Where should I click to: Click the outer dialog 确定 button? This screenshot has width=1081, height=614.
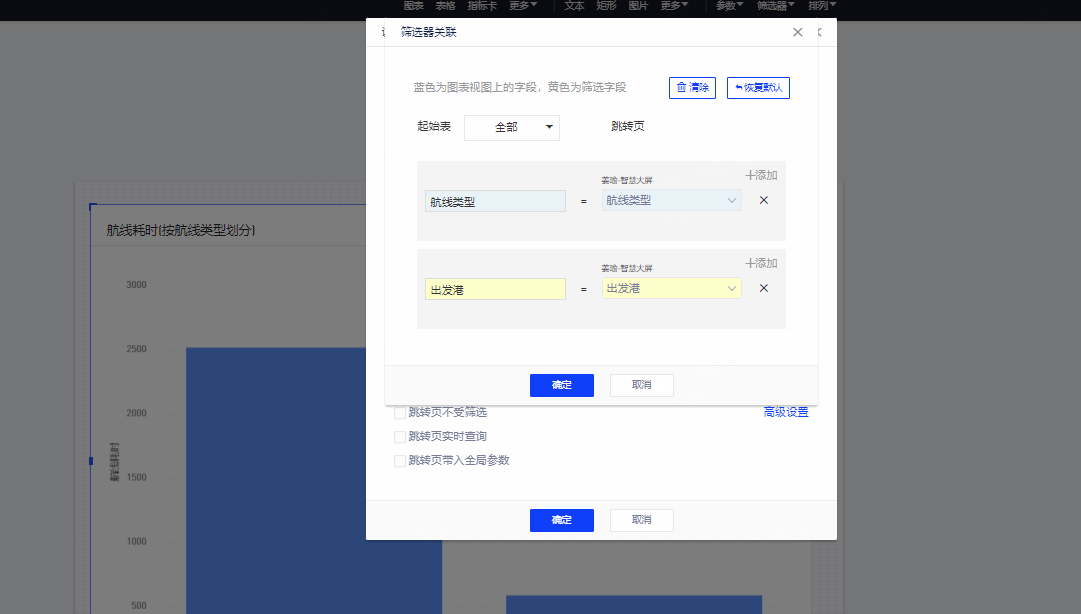562,520
